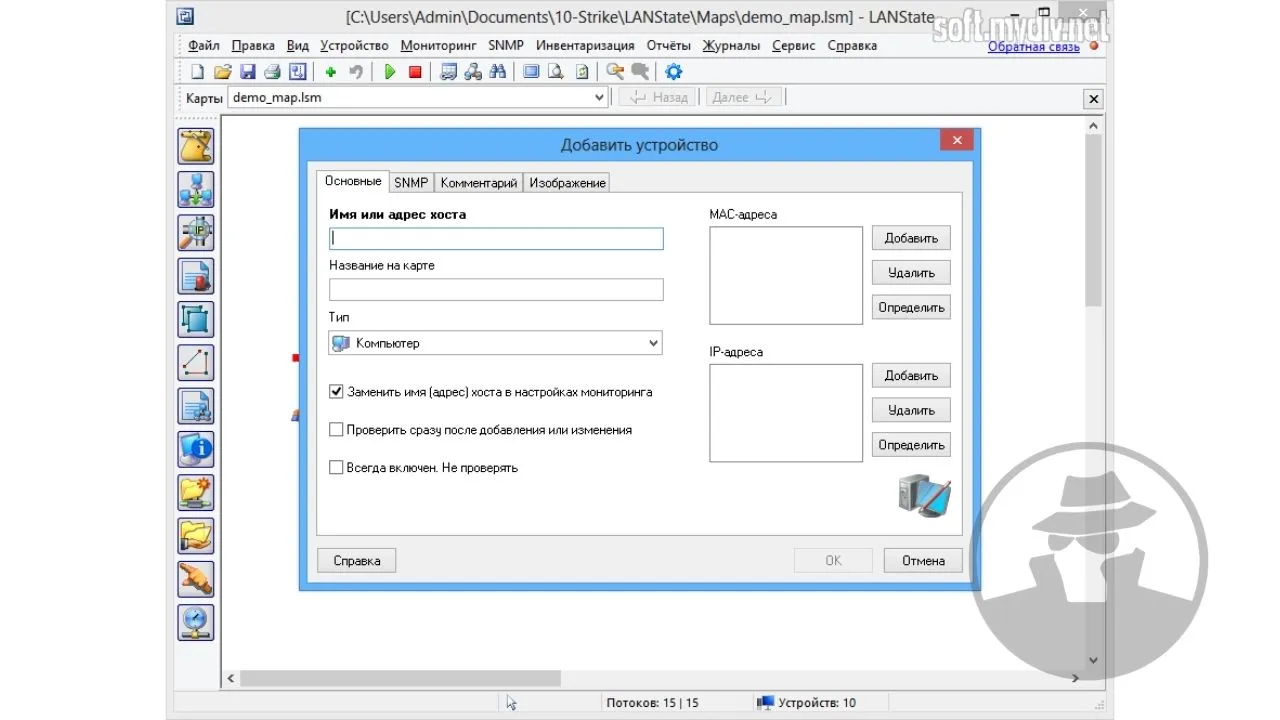The height and width of the screenshot is (720, 1280).
Task: Click the horizontal scrollbar thumb of map
Action: (x=401, y=678)
